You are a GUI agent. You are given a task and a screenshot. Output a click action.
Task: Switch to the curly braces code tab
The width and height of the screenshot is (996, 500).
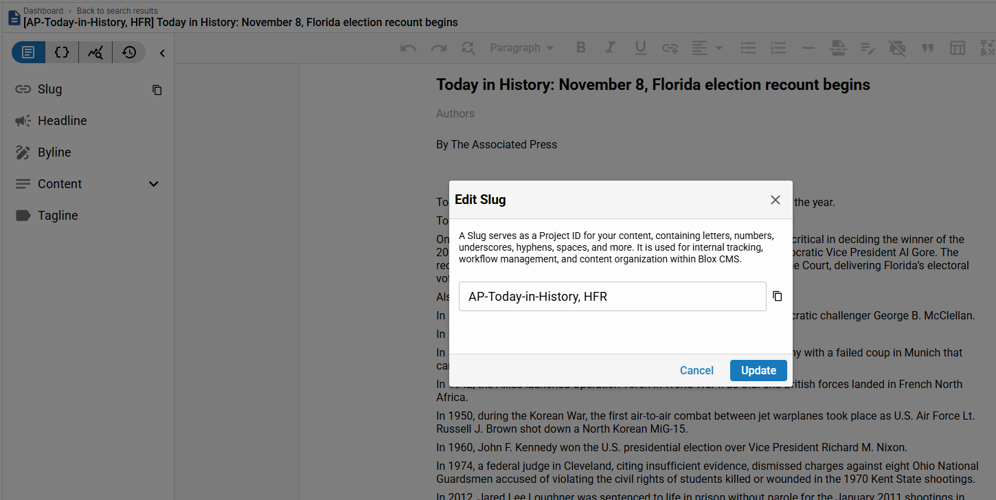tap(62, 52)
